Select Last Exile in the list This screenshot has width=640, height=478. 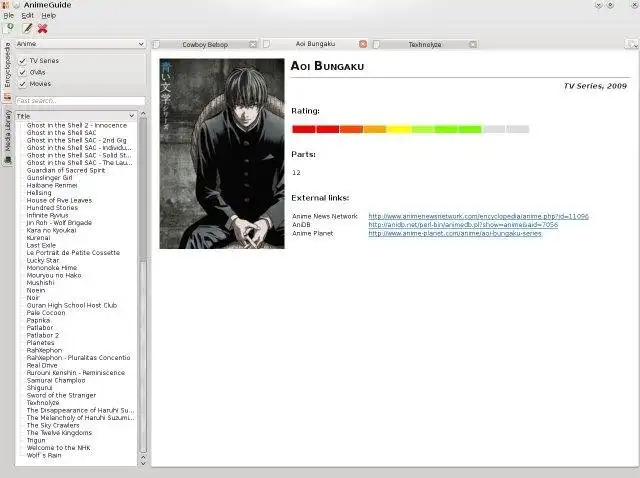41,245
